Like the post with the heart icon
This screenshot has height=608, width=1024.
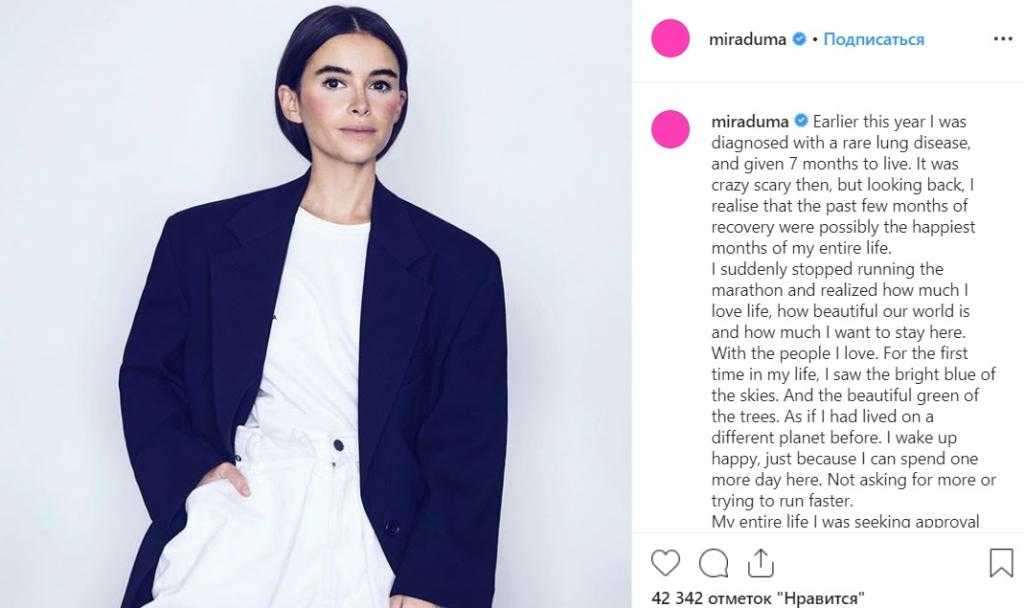coord(665,563)
